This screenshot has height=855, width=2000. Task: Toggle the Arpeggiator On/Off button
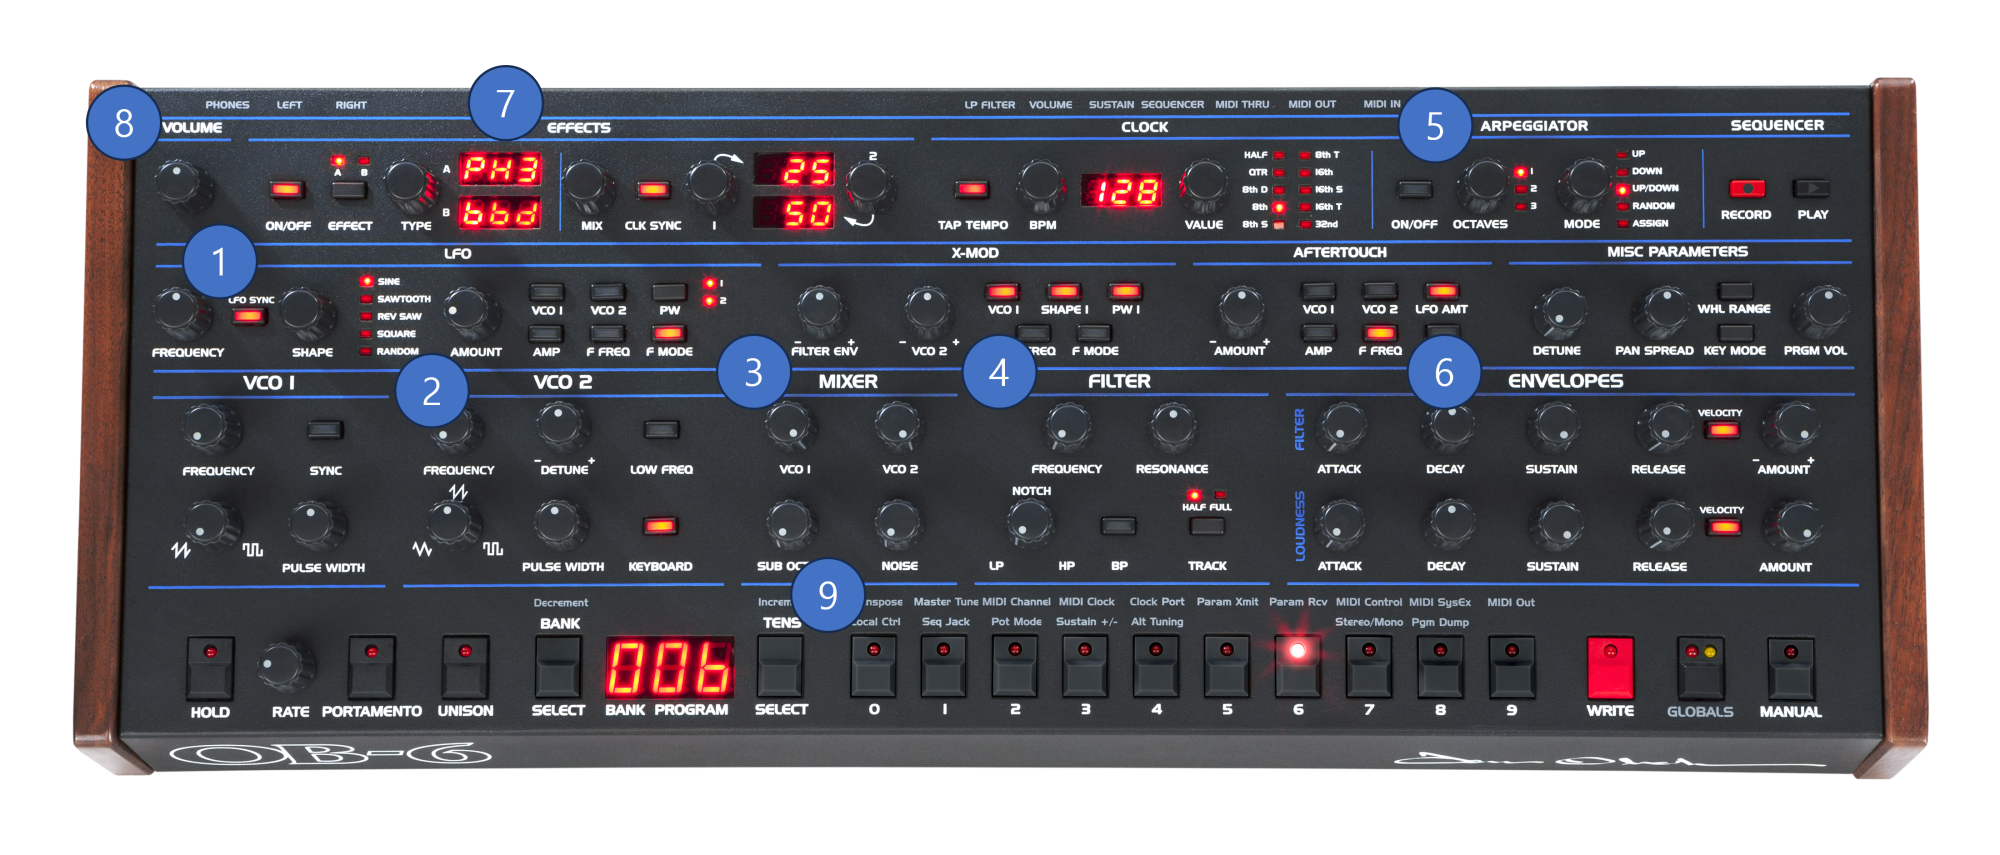(1413, 189)
